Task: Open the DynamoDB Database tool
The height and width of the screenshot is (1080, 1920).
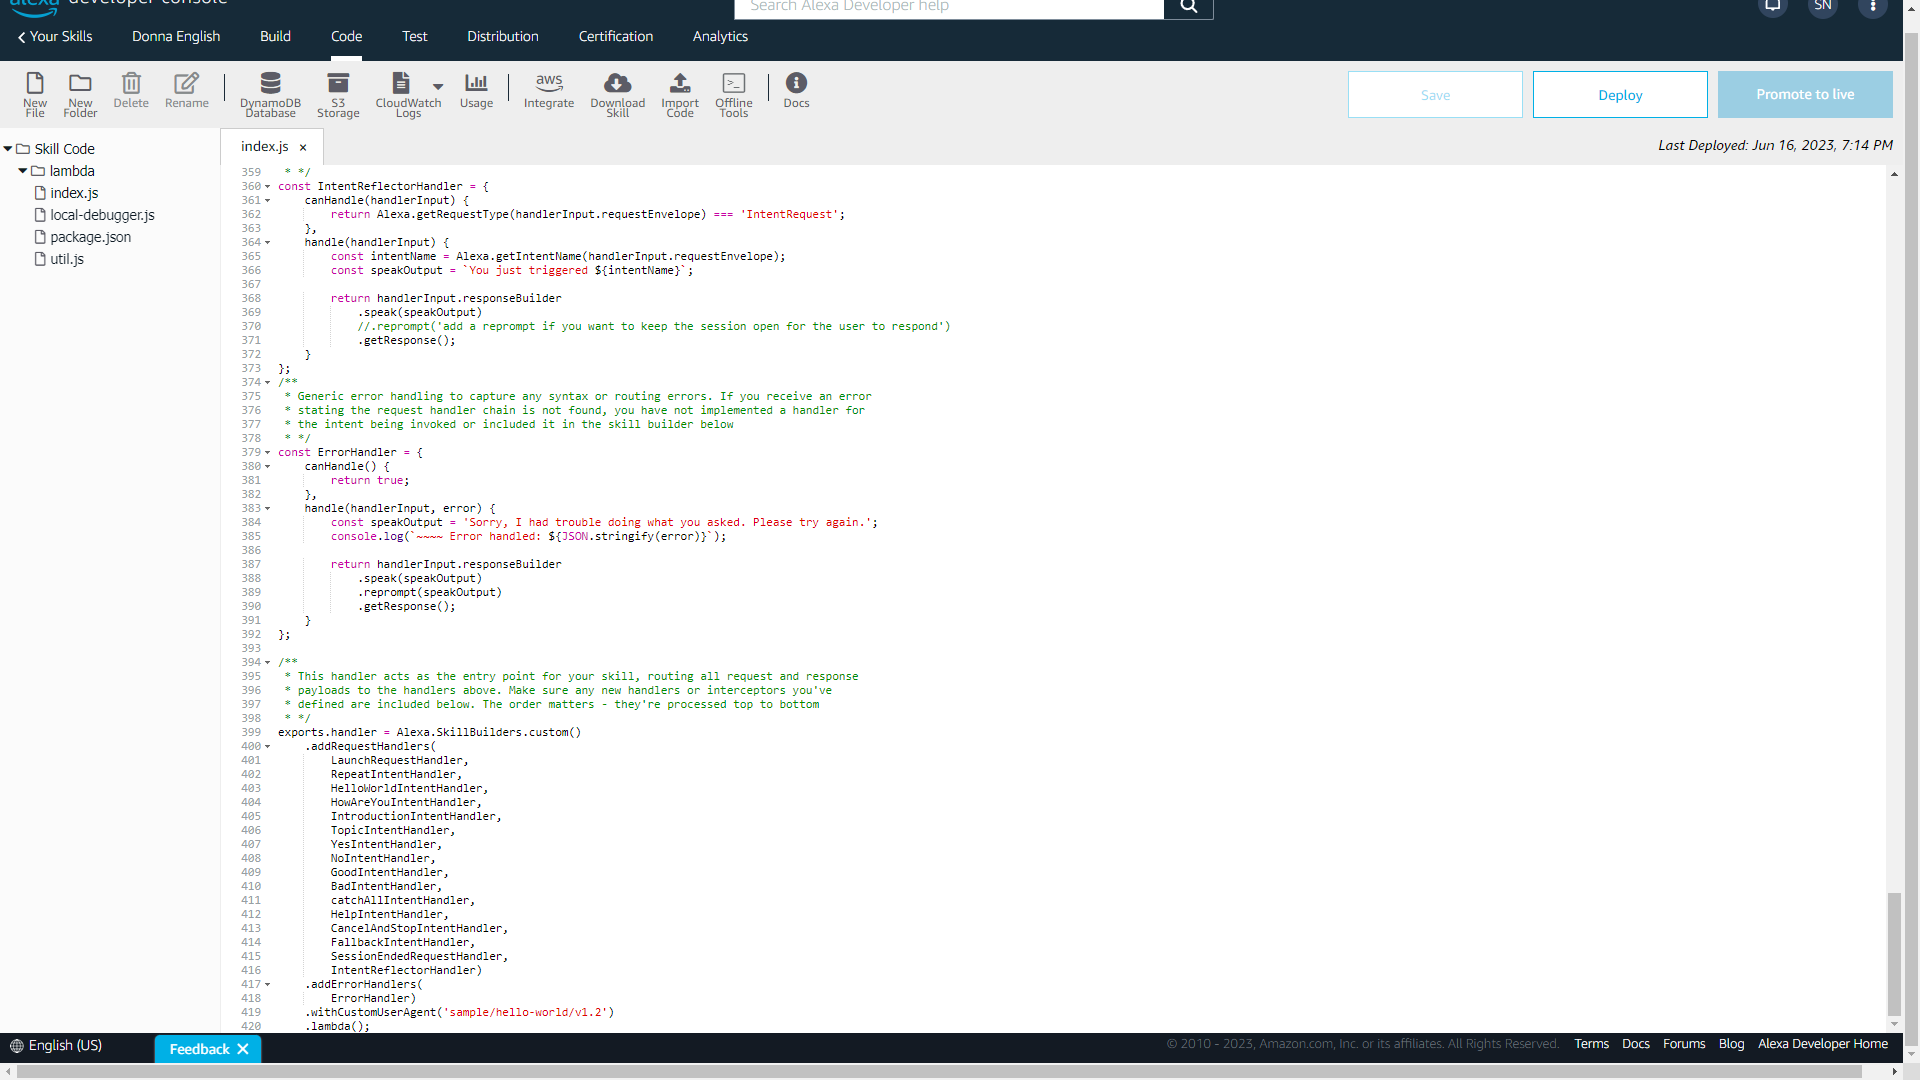Action: (270, 84)
